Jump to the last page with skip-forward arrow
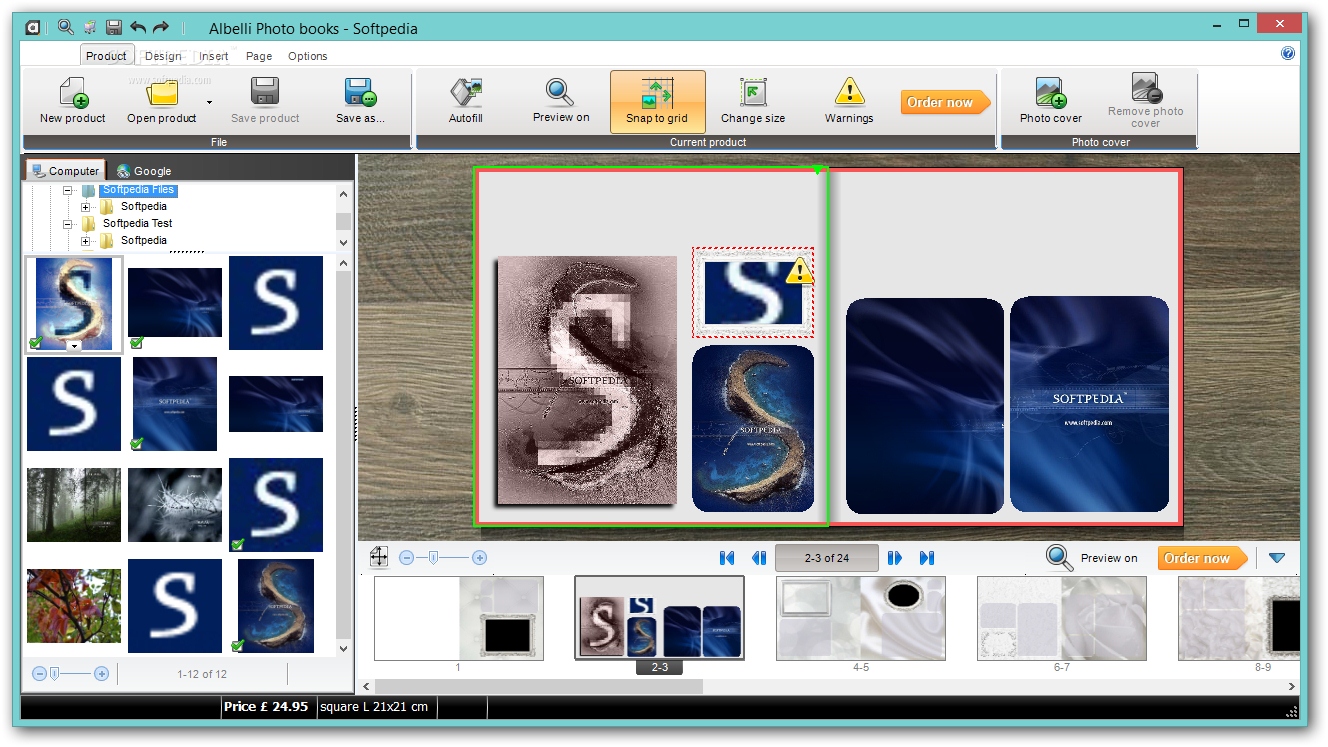The image size is (1328, 747). point(927,558)
